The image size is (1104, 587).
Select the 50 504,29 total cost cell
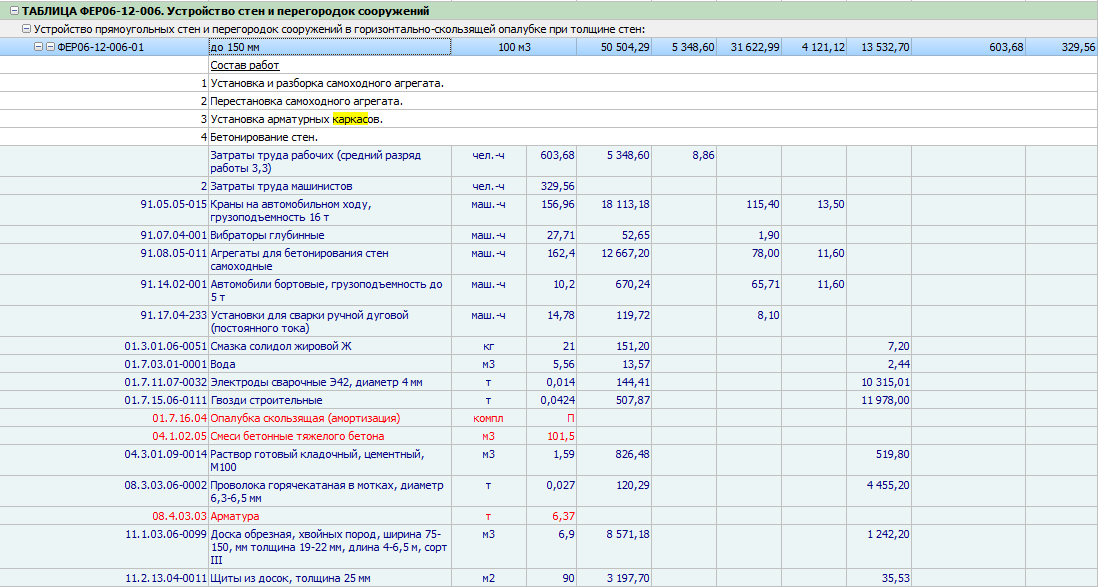point(614,47)
